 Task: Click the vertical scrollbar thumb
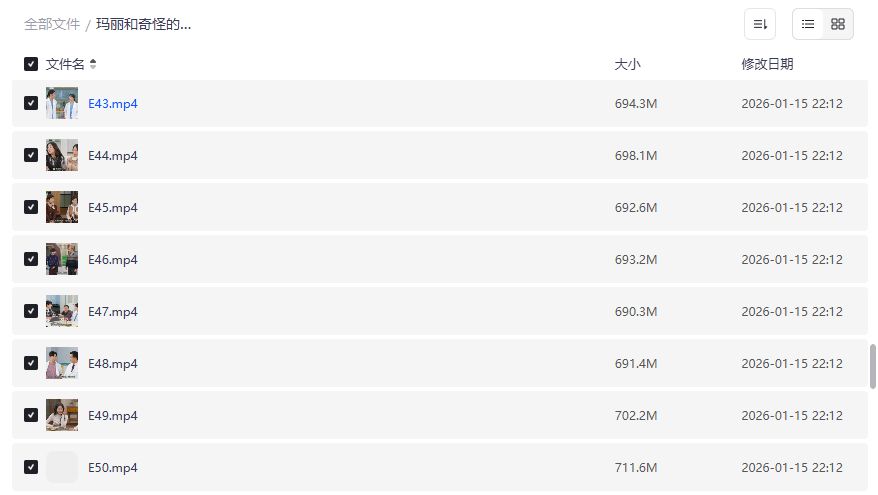(873, 367)
